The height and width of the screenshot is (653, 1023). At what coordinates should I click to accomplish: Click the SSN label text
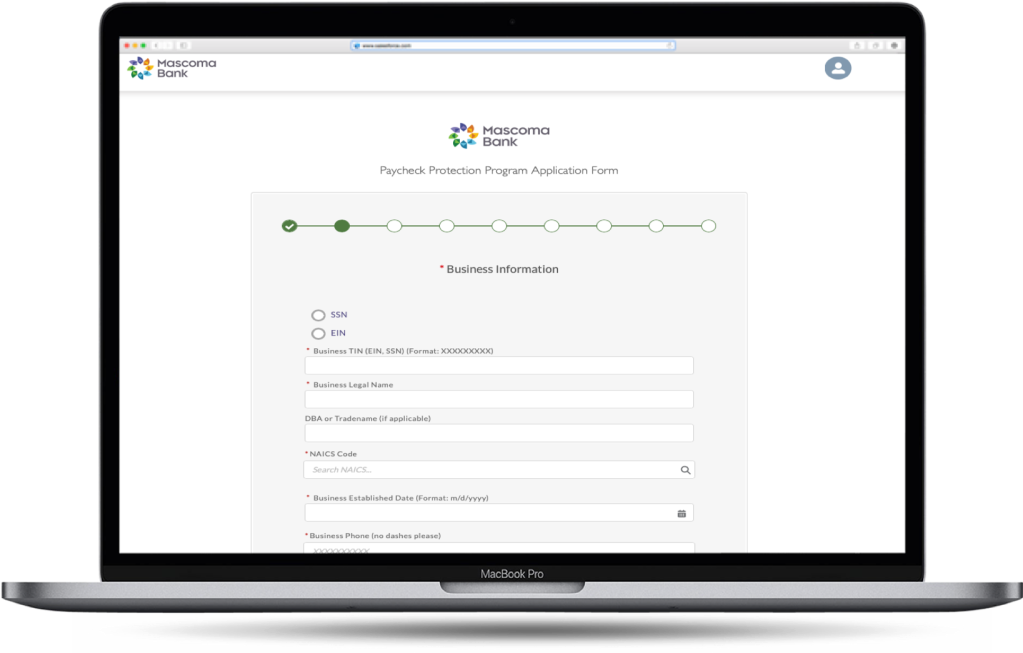click(x=339, y=314)
